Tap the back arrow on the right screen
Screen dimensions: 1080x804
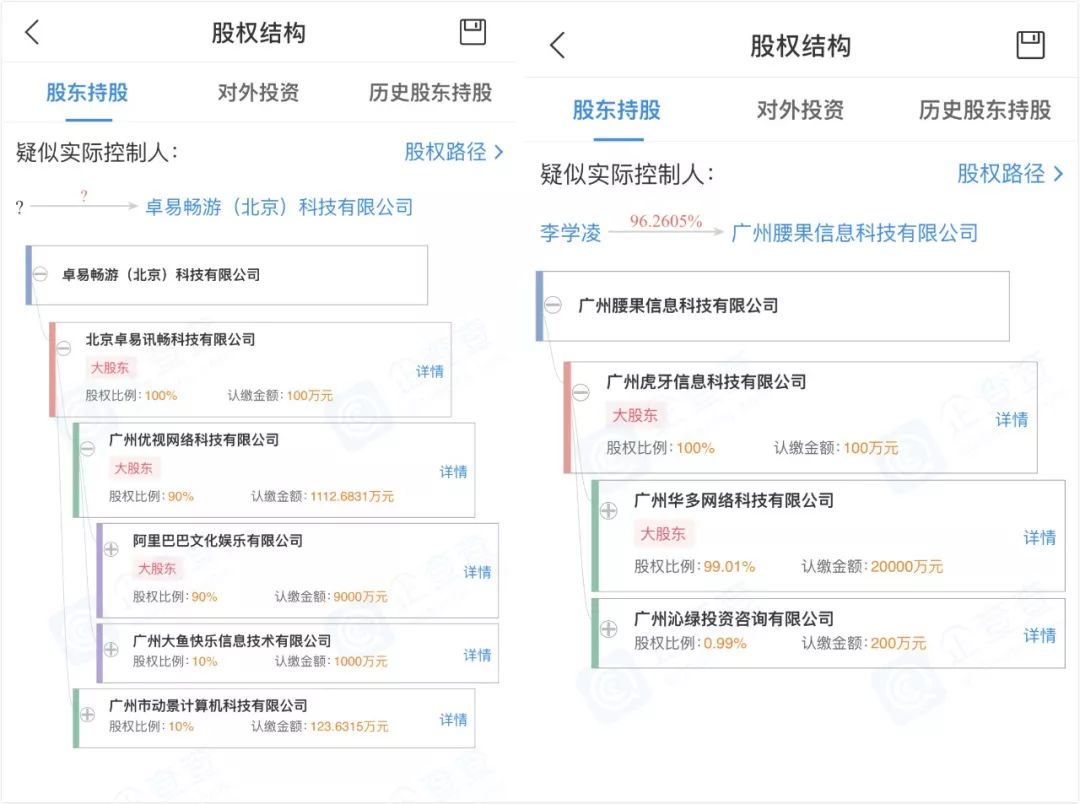point(556,45)
